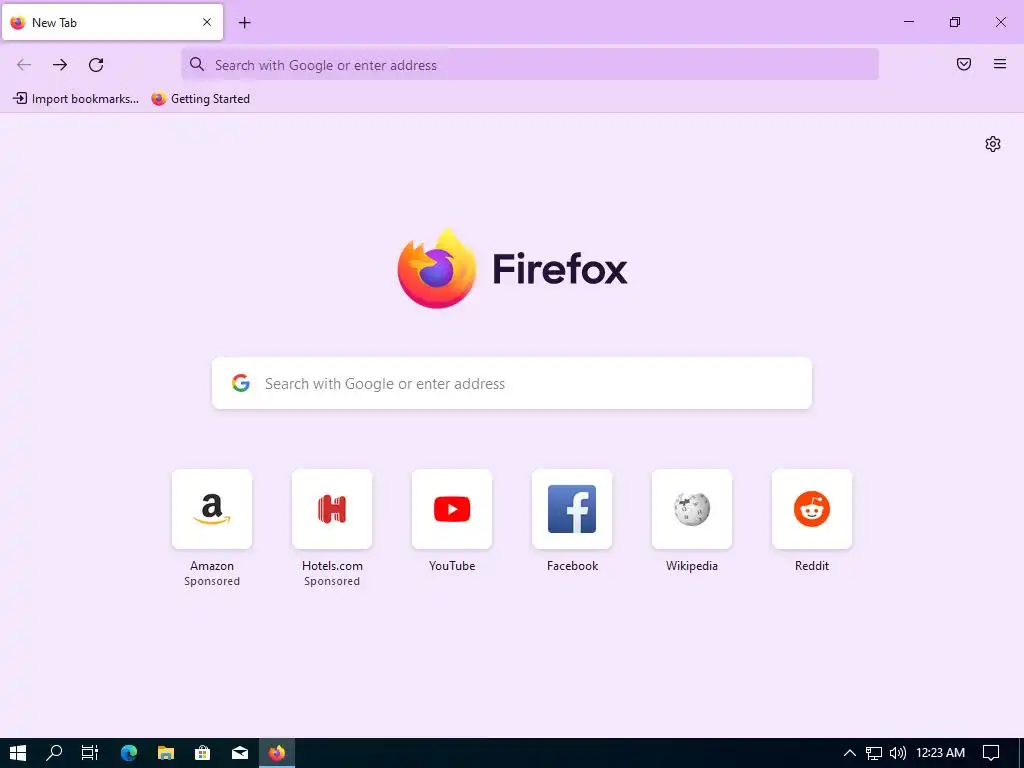Open the Facebook shortcut tile
Viewport: 1024px width, 768px height.
(572, 509)
